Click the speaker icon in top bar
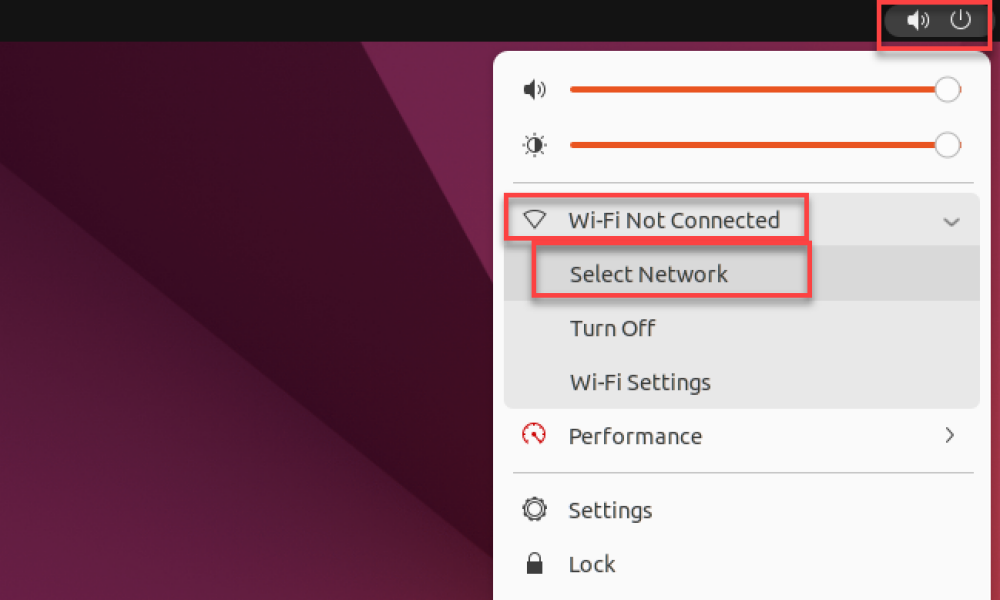 click(x=918, y=20)
